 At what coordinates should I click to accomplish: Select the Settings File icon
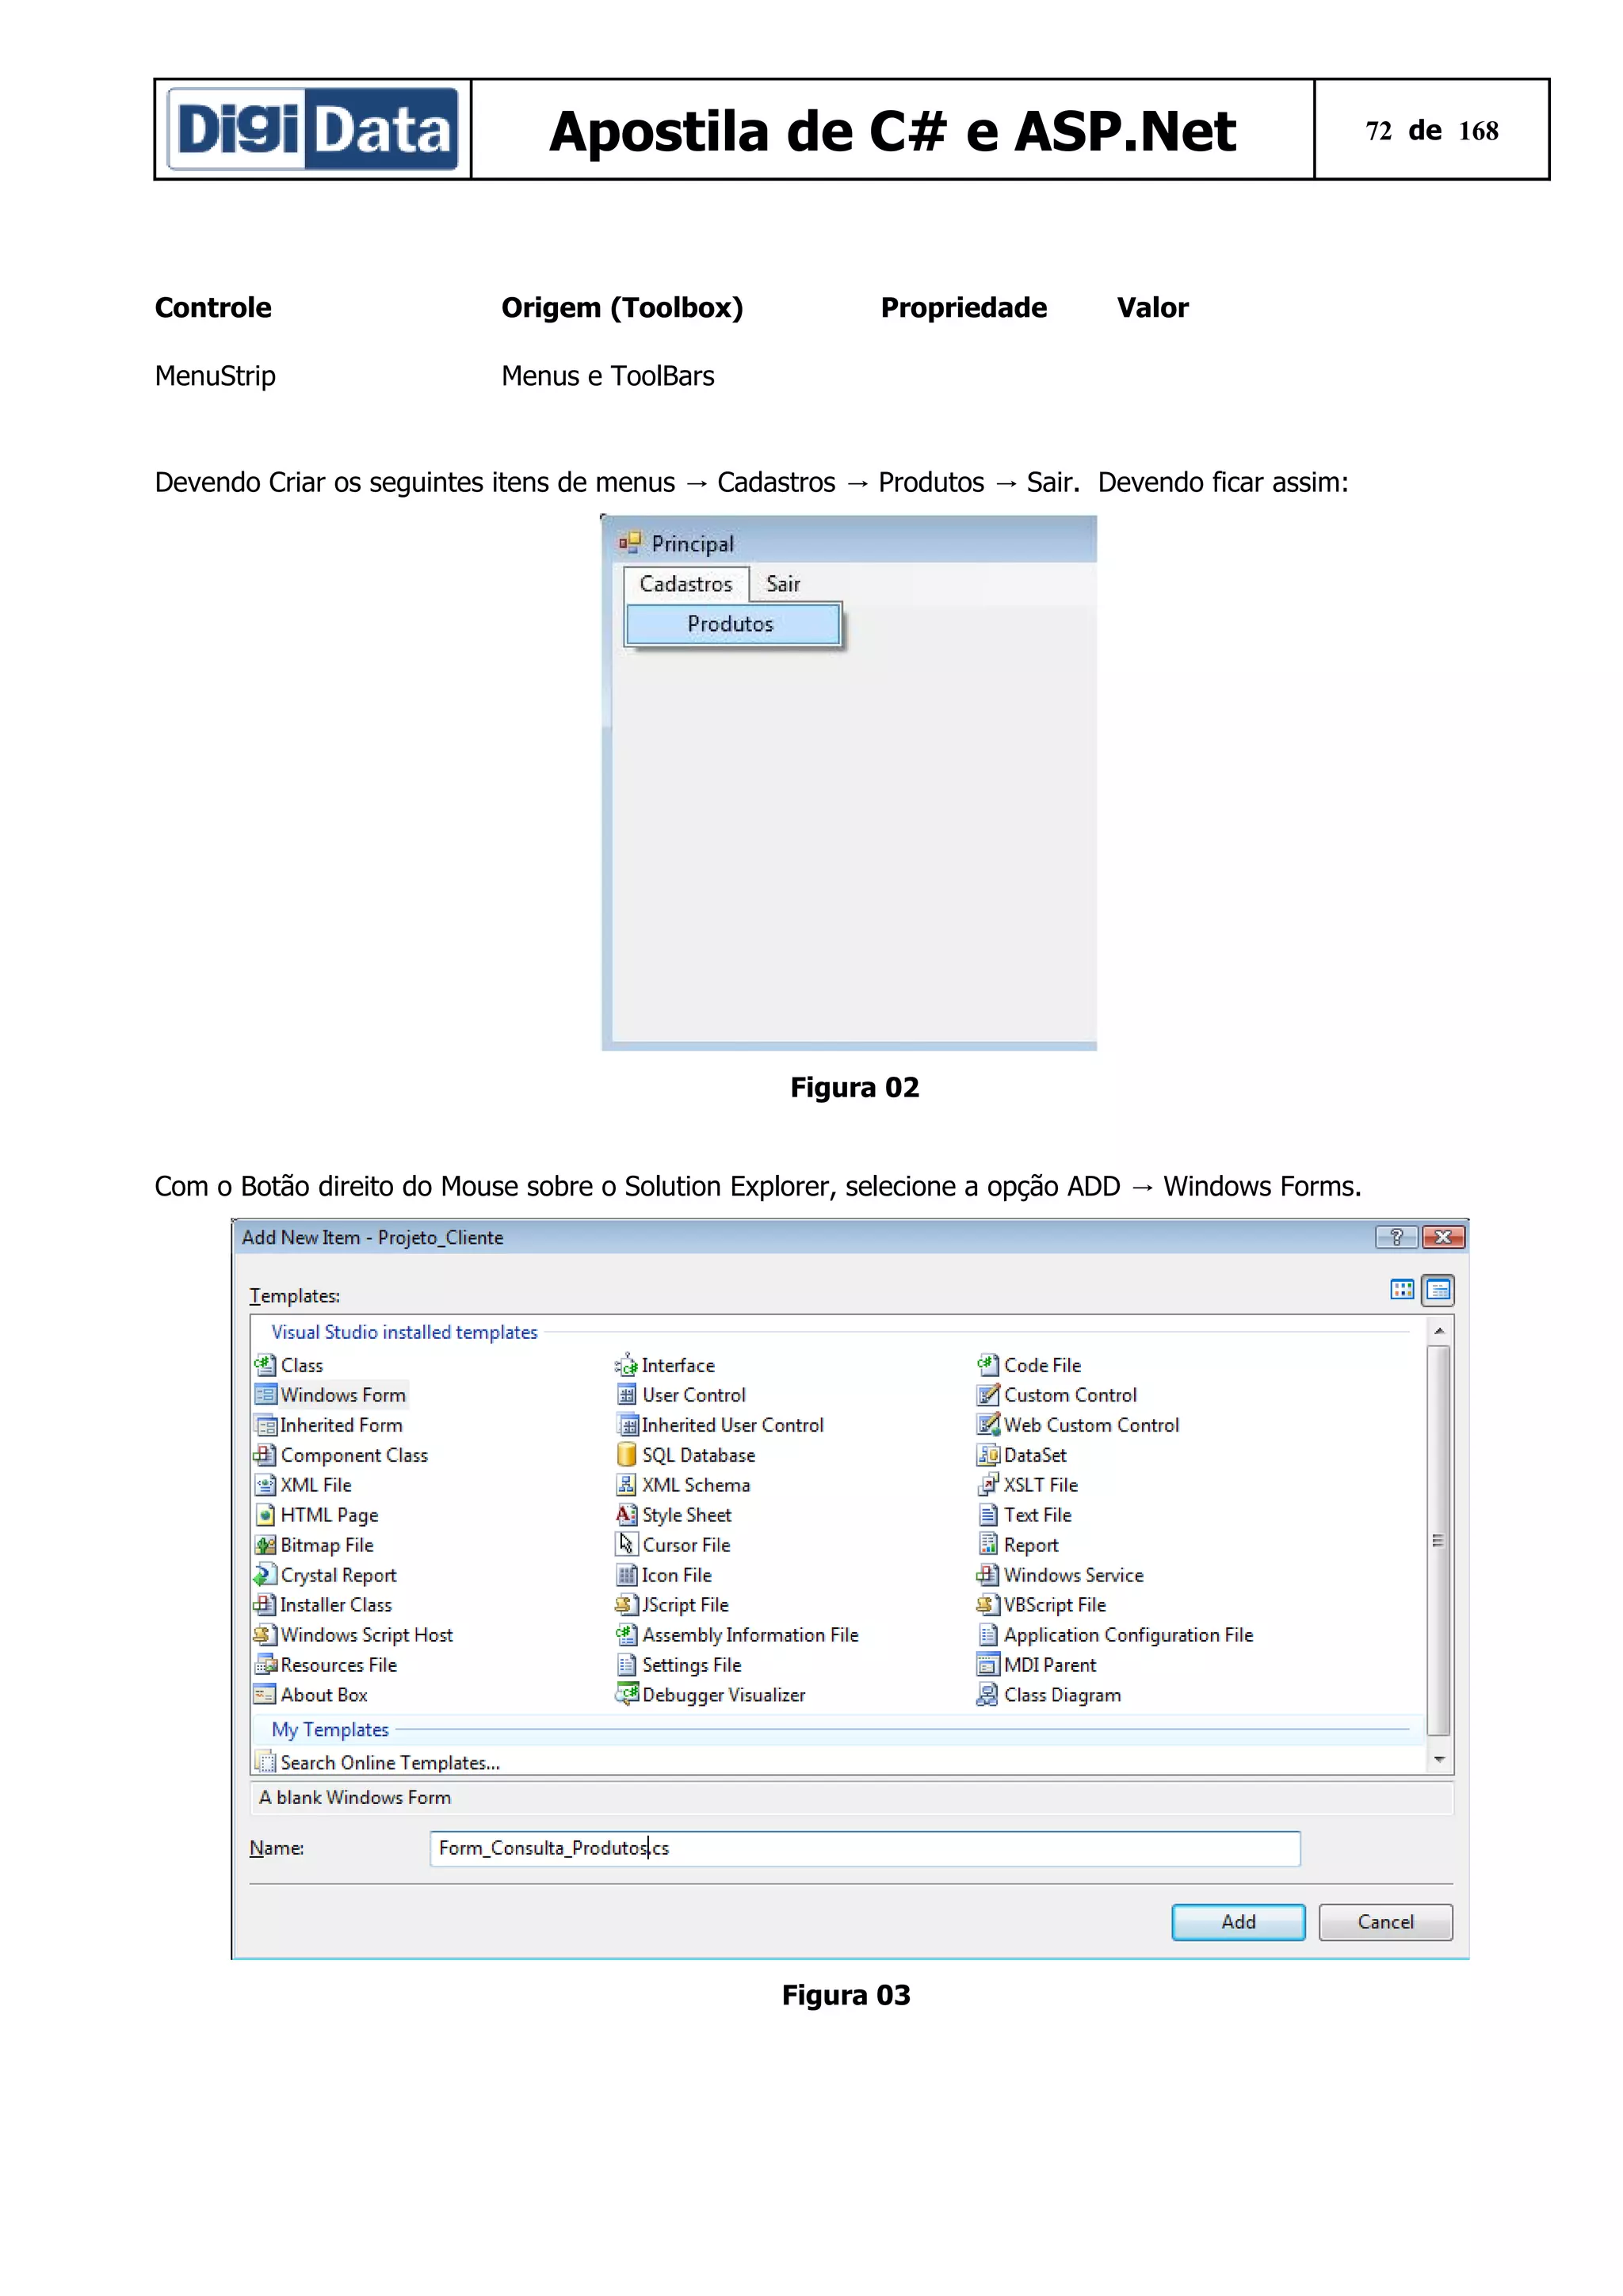coord(626,1664)
